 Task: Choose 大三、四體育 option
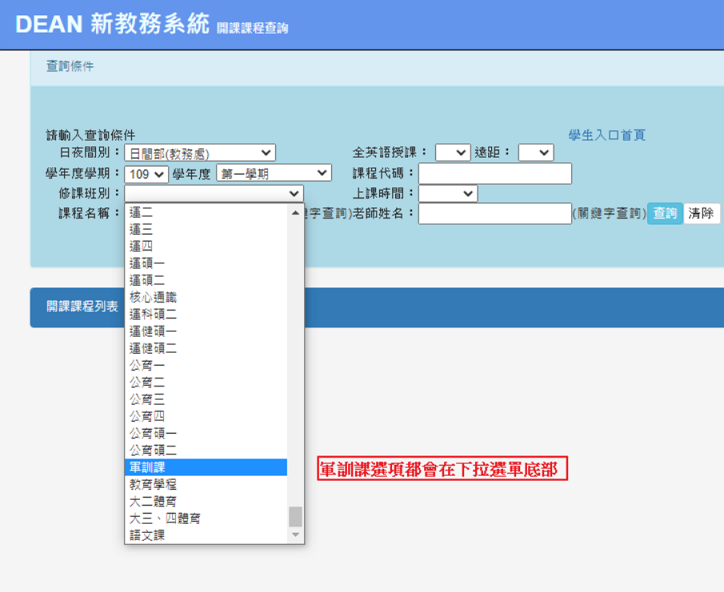205,518
